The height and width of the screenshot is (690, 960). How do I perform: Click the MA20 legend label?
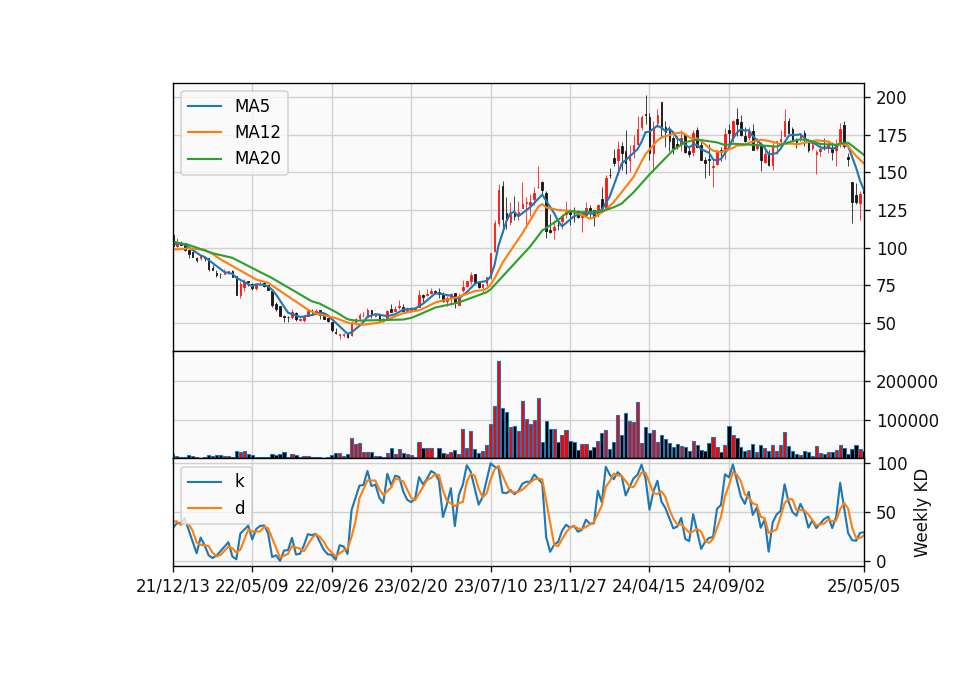(257, 159)
